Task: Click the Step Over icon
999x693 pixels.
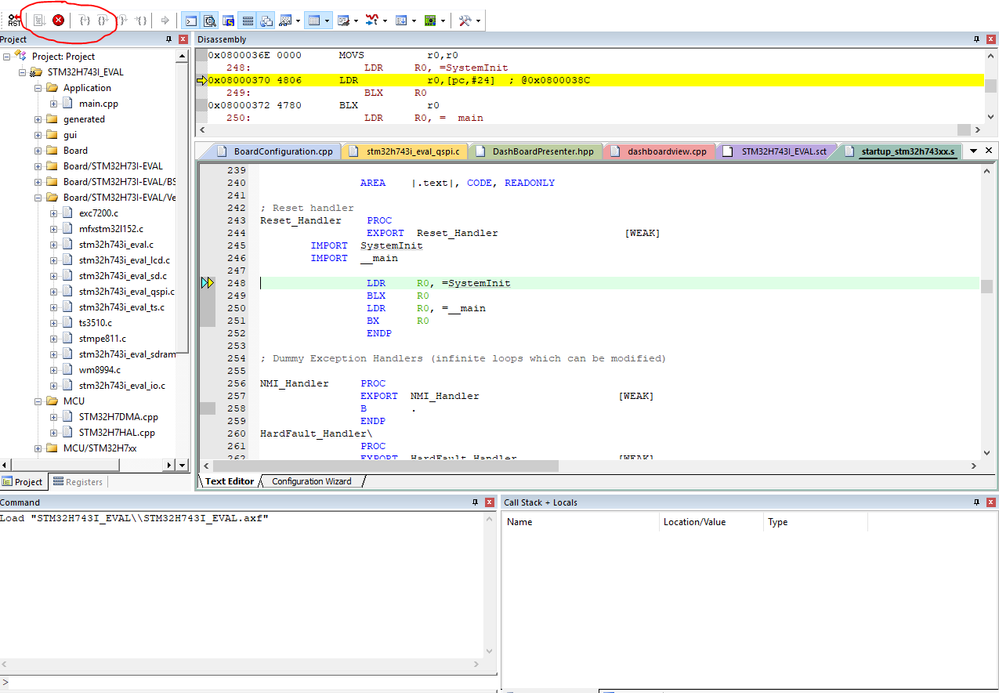Action: tap(103, 20)
